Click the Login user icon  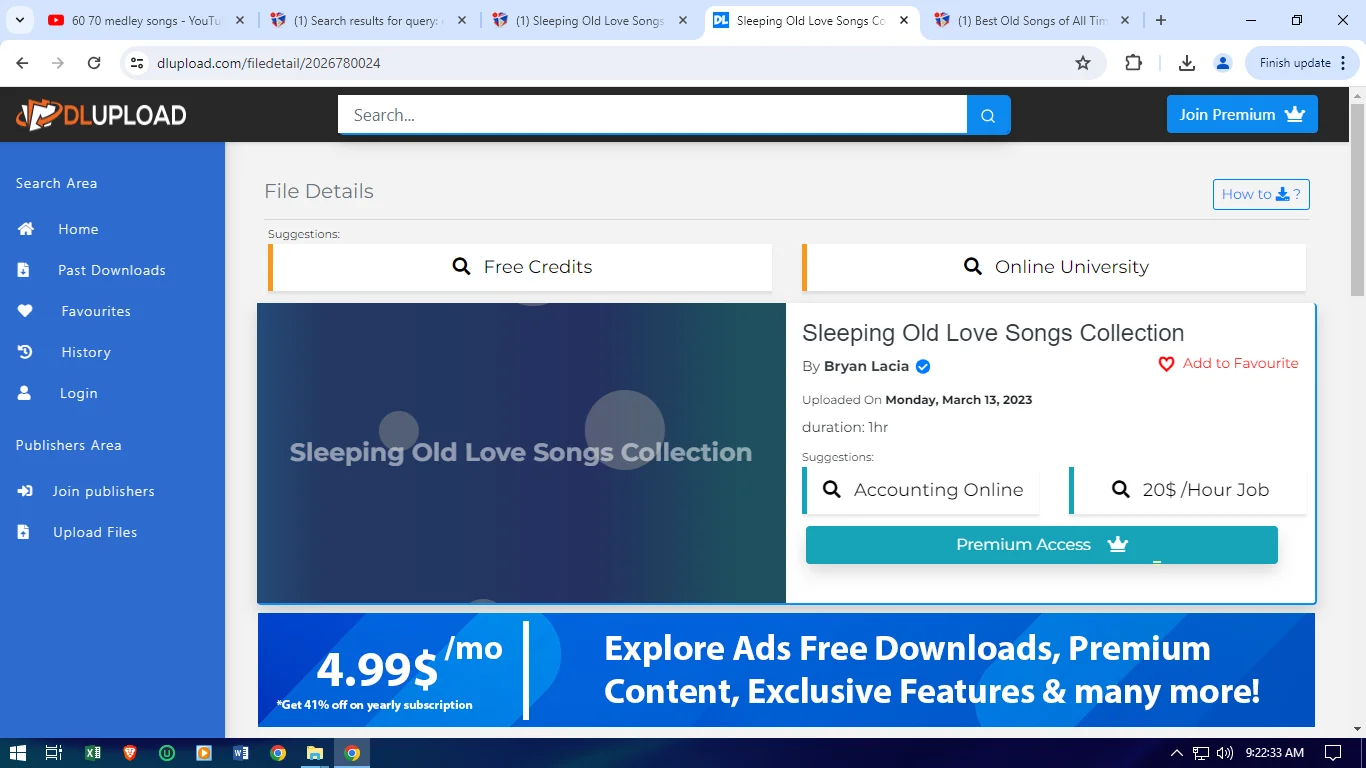(25, 393)
